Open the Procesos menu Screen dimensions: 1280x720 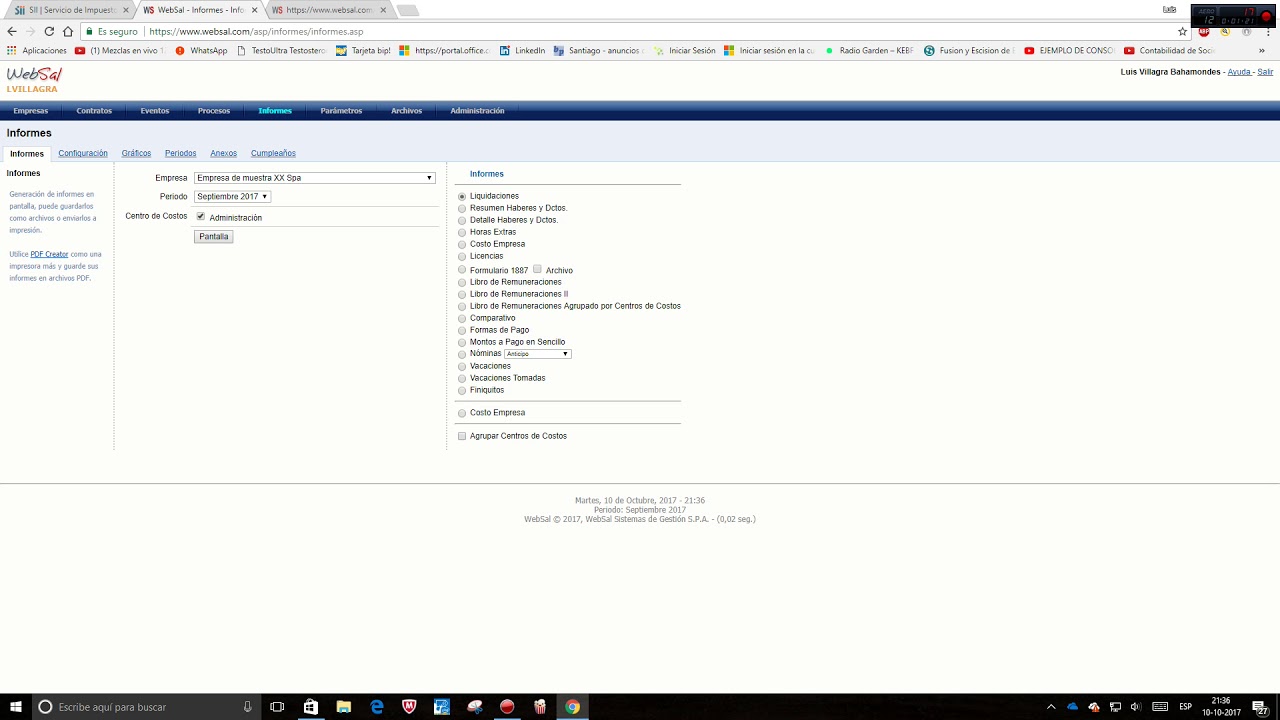[214, 111]
